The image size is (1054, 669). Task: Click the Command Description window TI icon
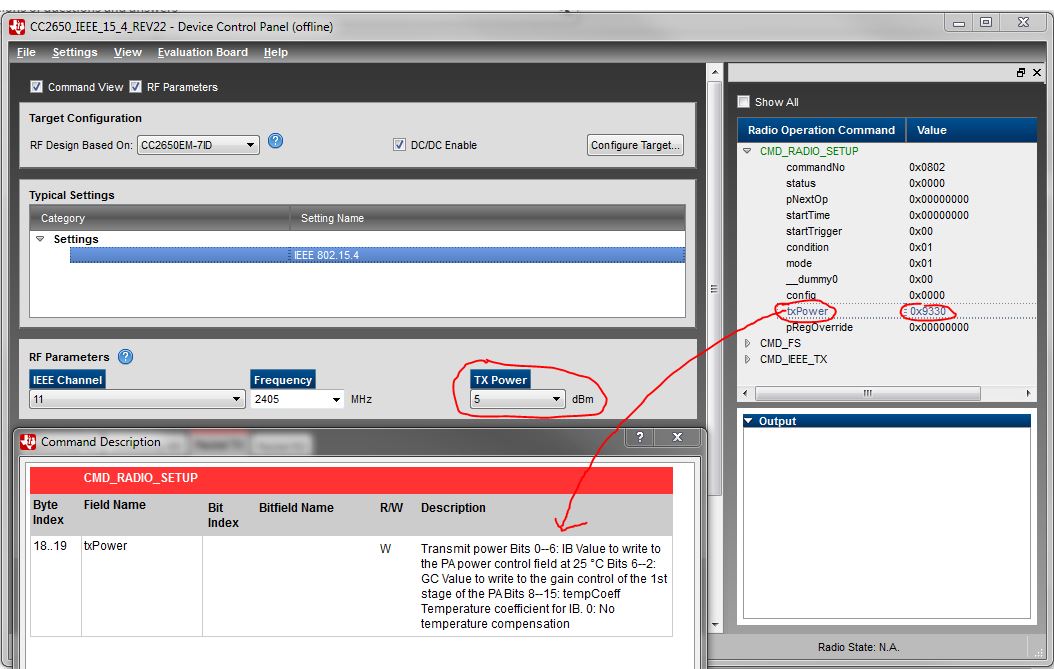click(28, 442)
